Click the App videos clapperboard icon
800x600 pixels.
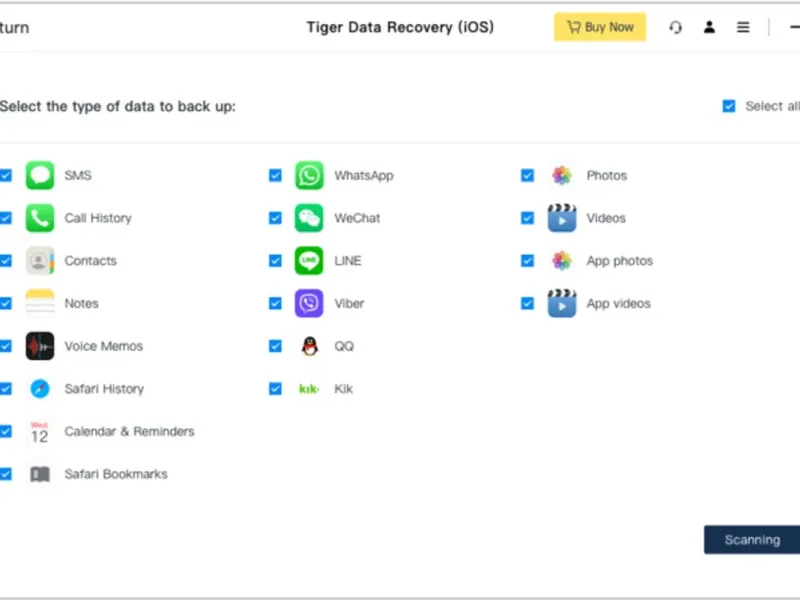(x=562, y=303)
